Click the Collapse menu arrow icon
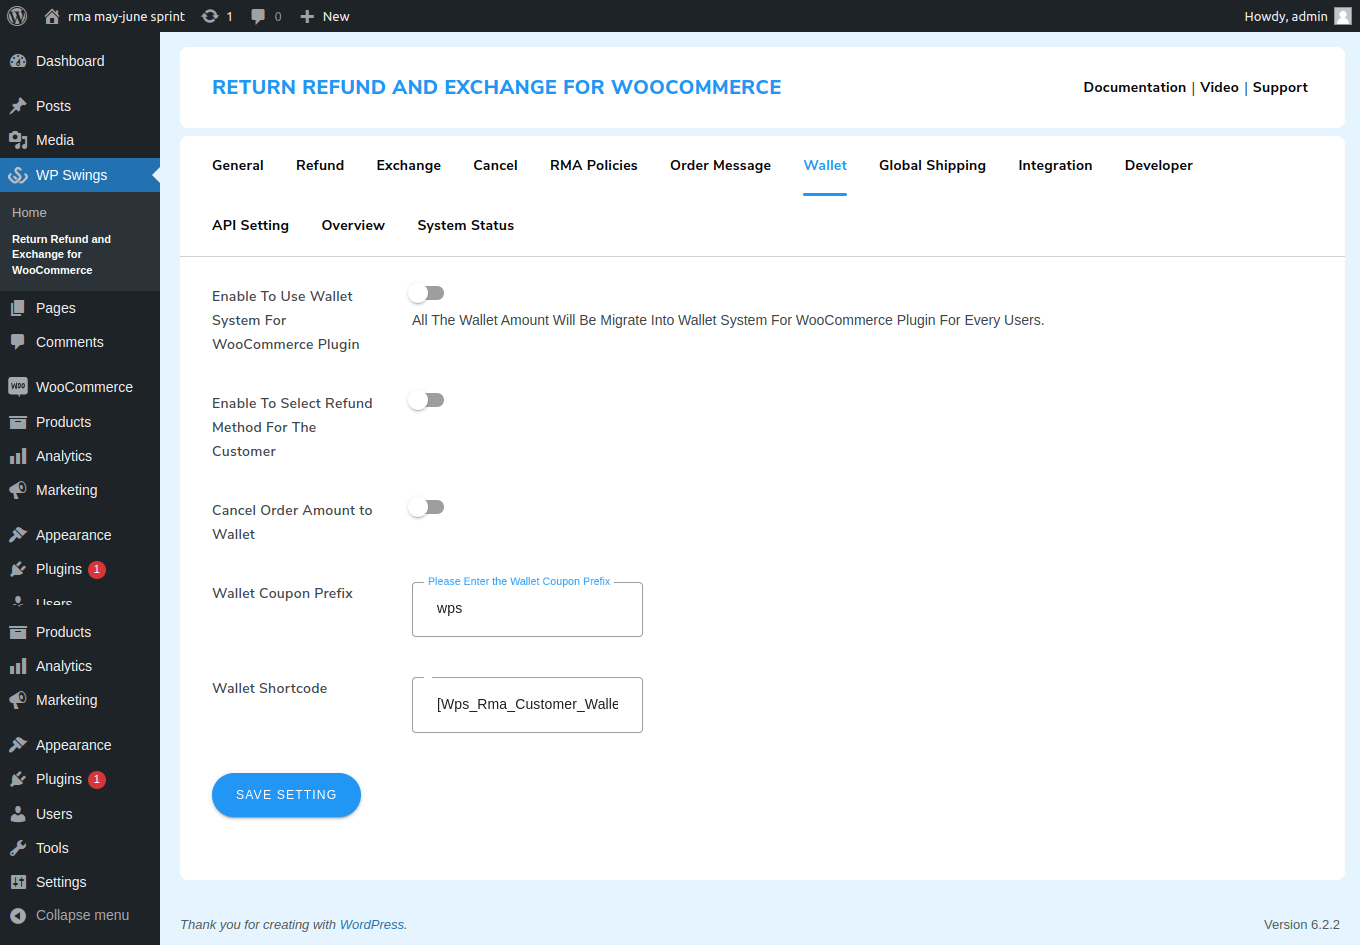Image resolution: width=1360 pixels, height=946 pixels. [18, 915]
